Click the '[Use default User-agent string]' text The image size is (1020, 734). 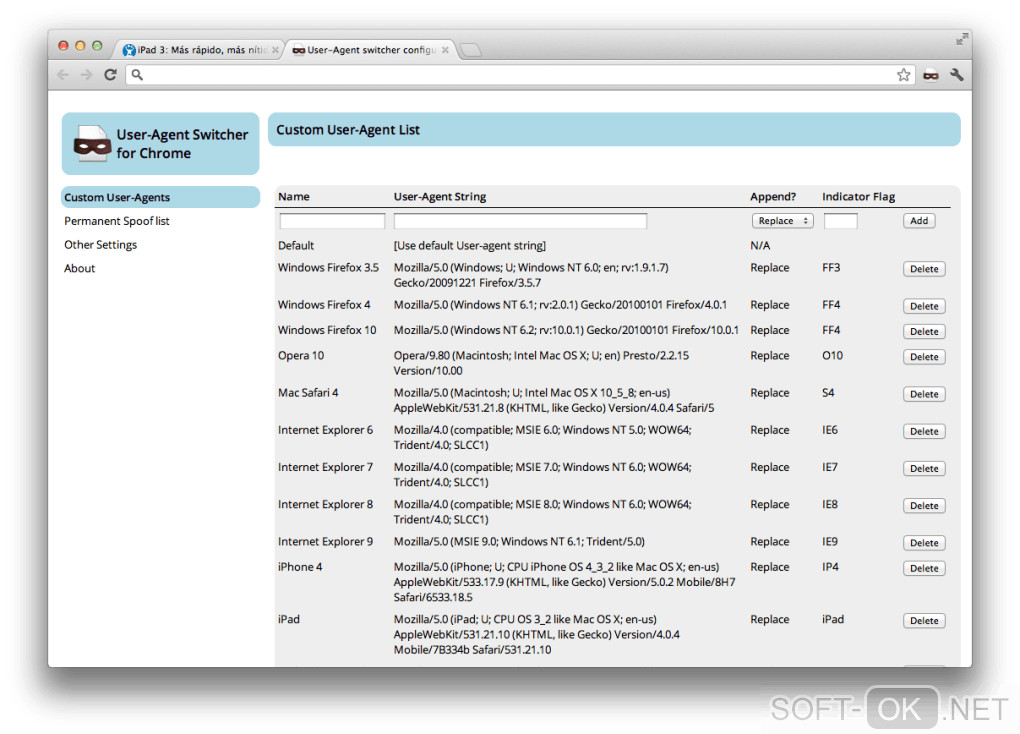coord(470,245)
